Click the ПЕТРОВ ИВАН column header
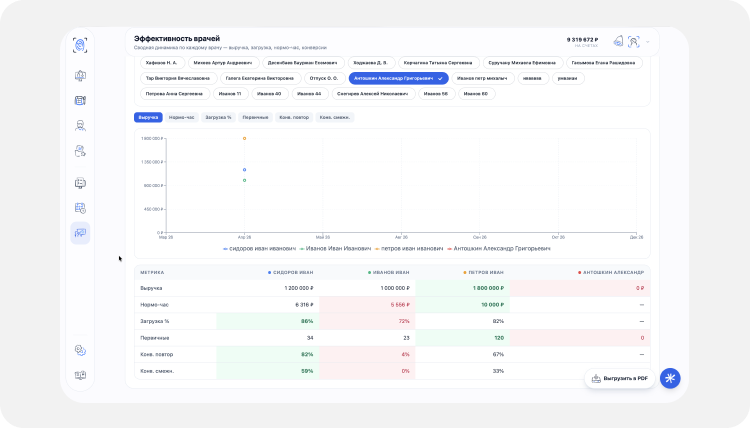750x428 pixels. pos(483,273)
